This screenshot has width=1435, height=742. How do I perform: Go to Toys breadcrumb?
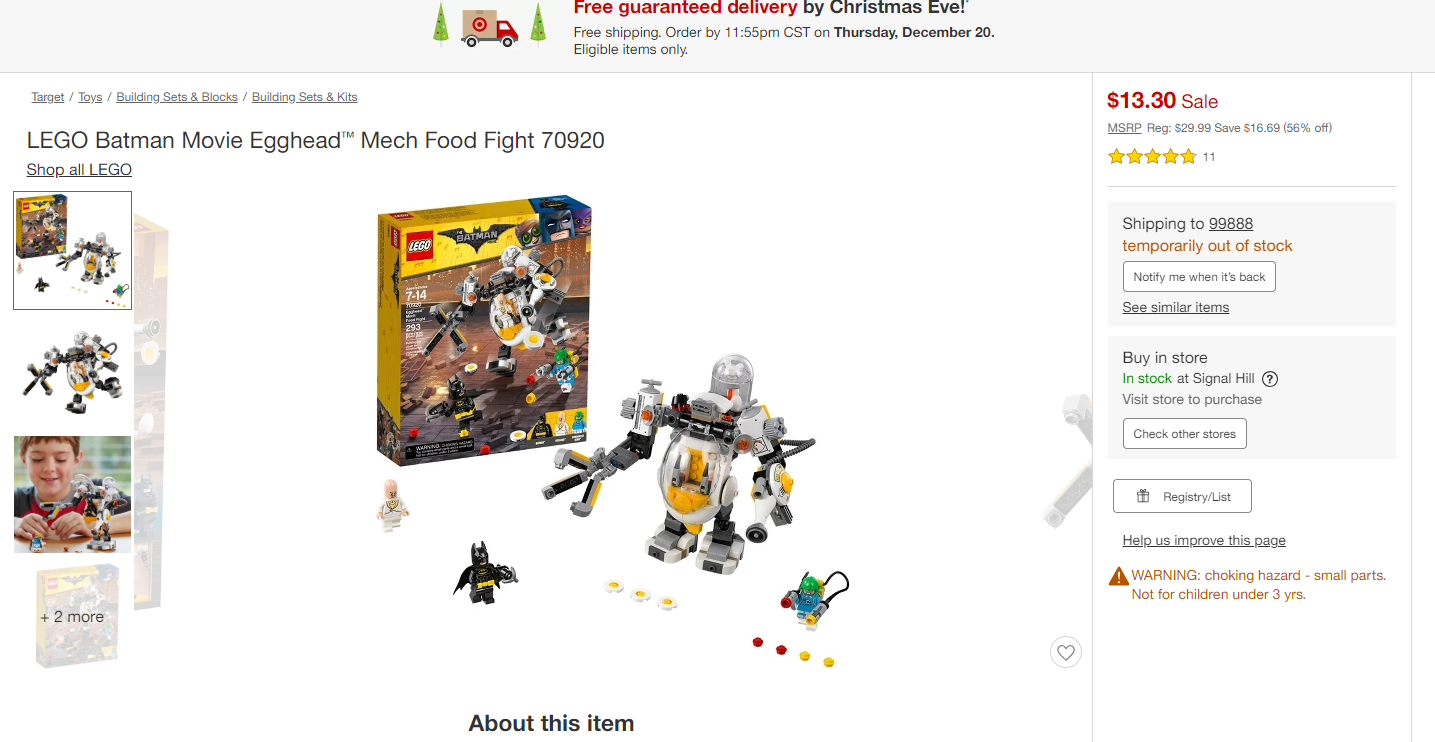point(90,97)
